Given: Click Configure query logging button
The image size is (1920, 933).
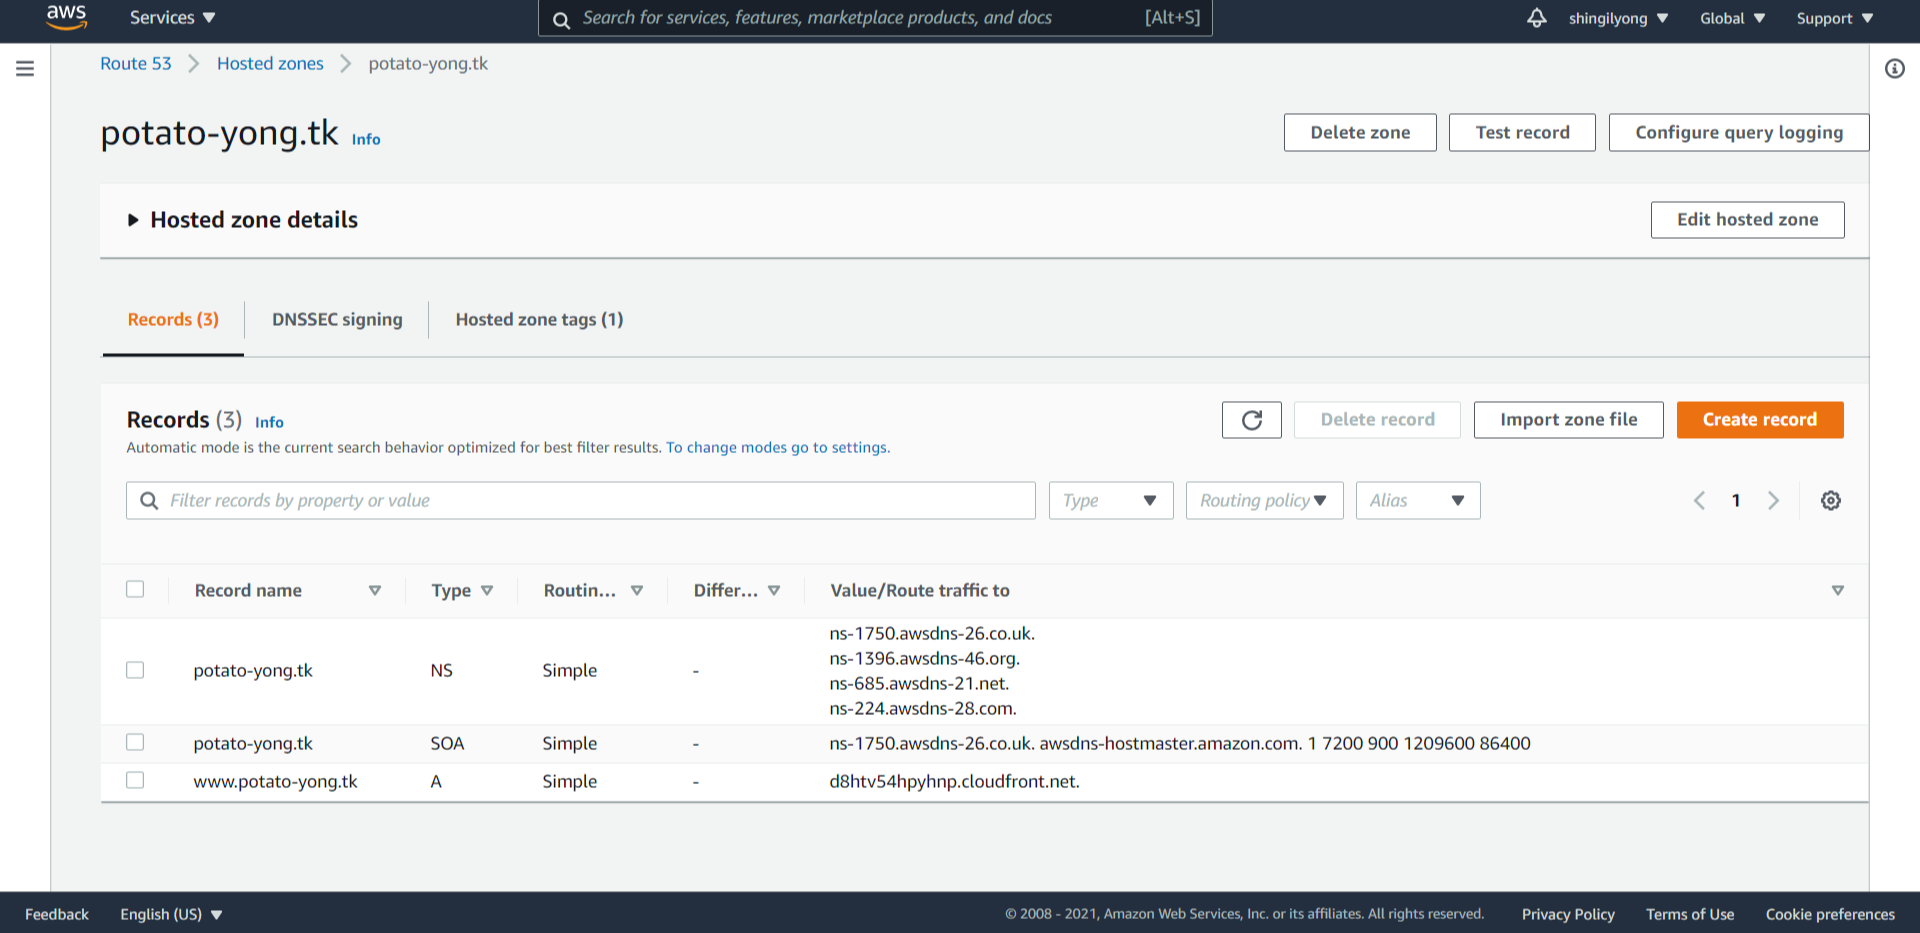Looking at the screenshot, I should 1739,132.
